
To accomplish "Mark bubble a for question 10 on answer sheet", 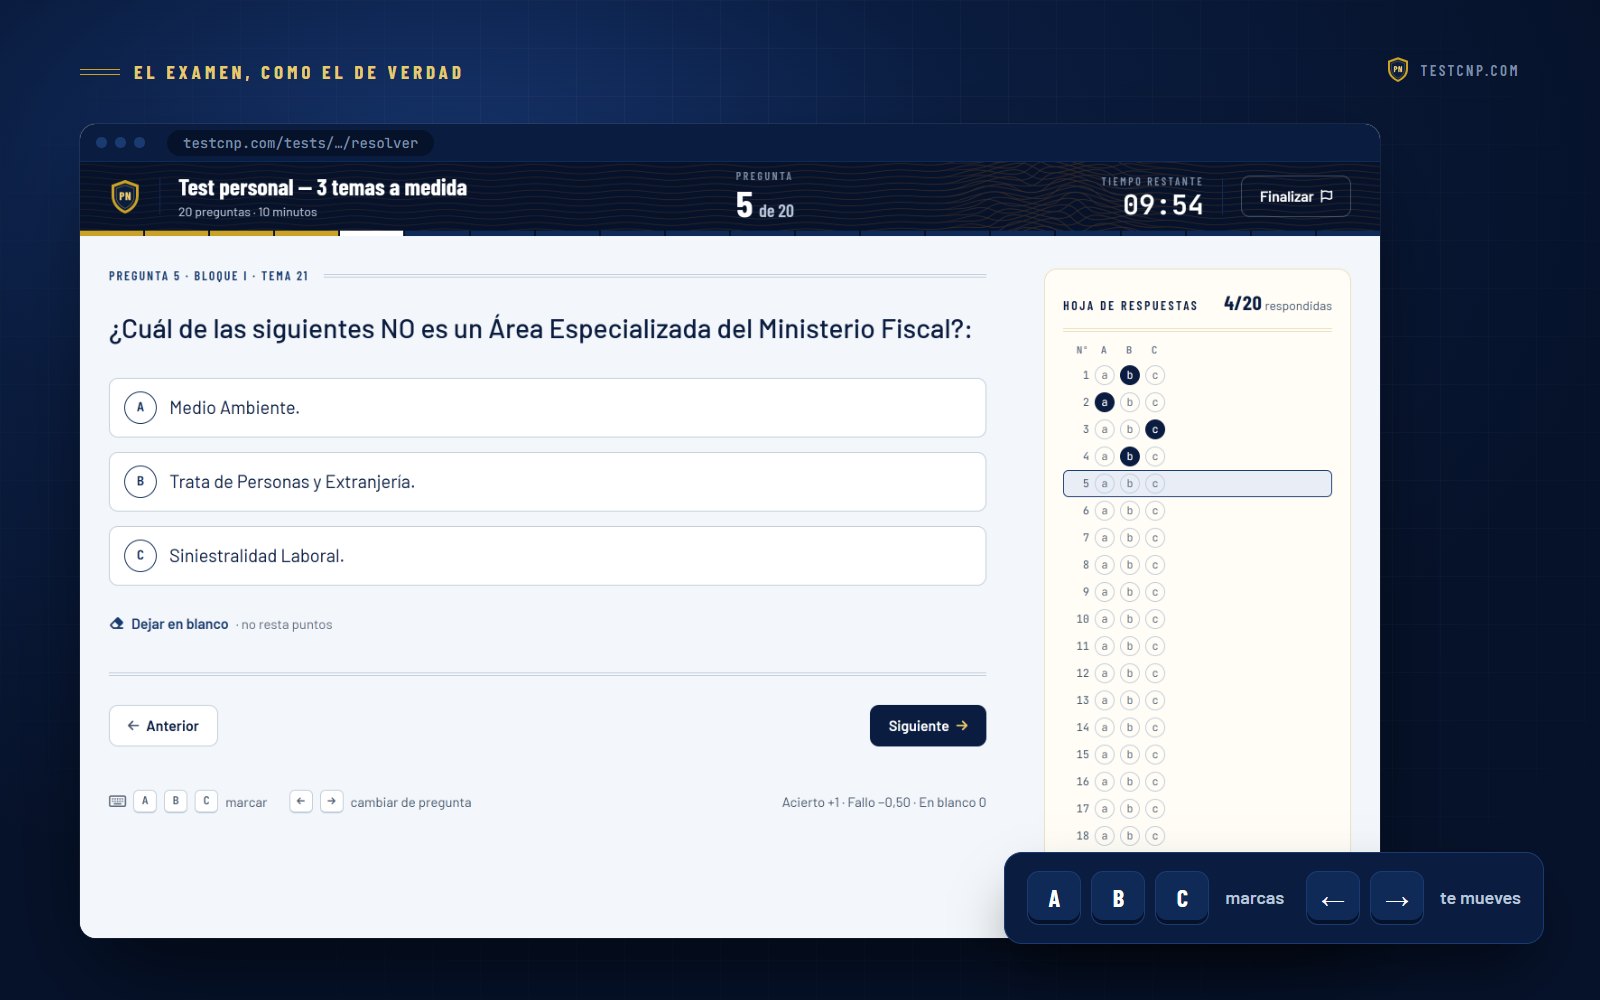I will [1105, 619].
